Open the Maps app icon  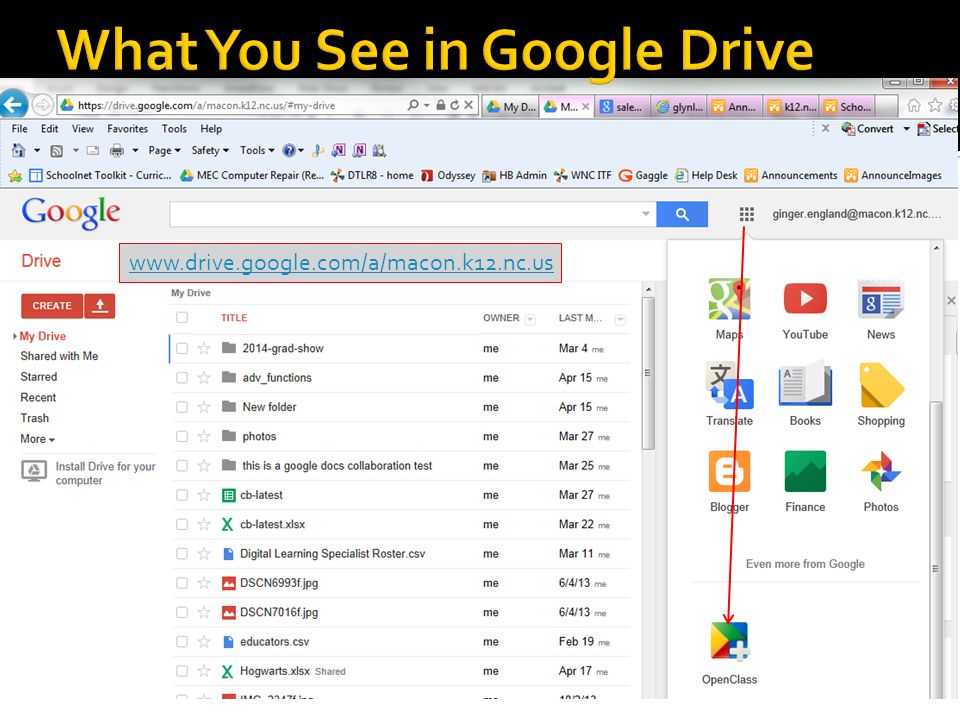729,299
